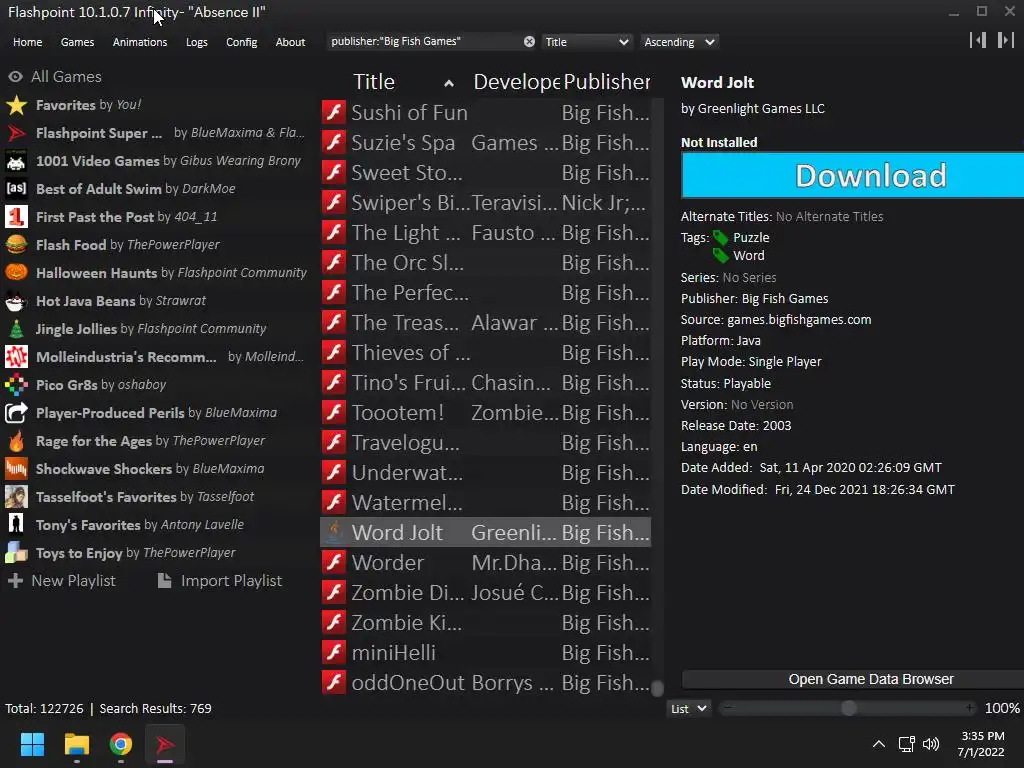
Task: Click the Developer column header
Action: 516,82
